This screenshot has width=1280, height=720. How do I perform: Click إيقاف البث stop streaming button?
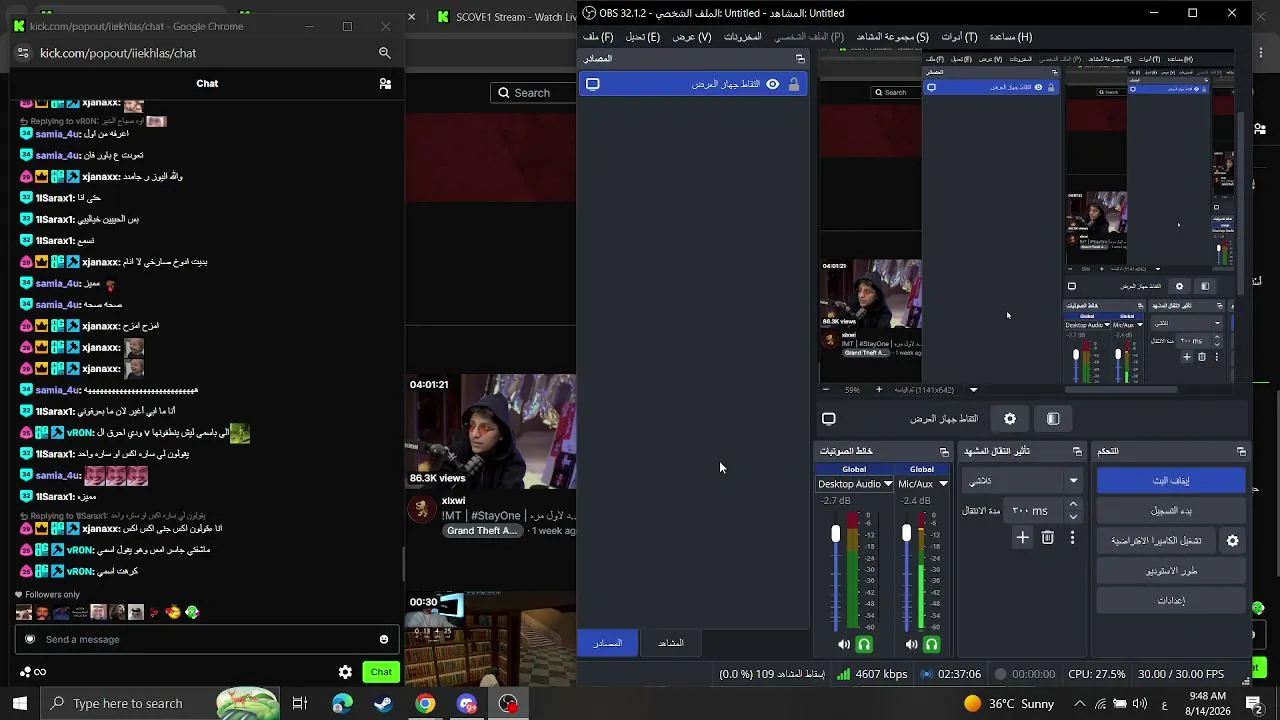pyautogui.click(x=1171, y=481)
